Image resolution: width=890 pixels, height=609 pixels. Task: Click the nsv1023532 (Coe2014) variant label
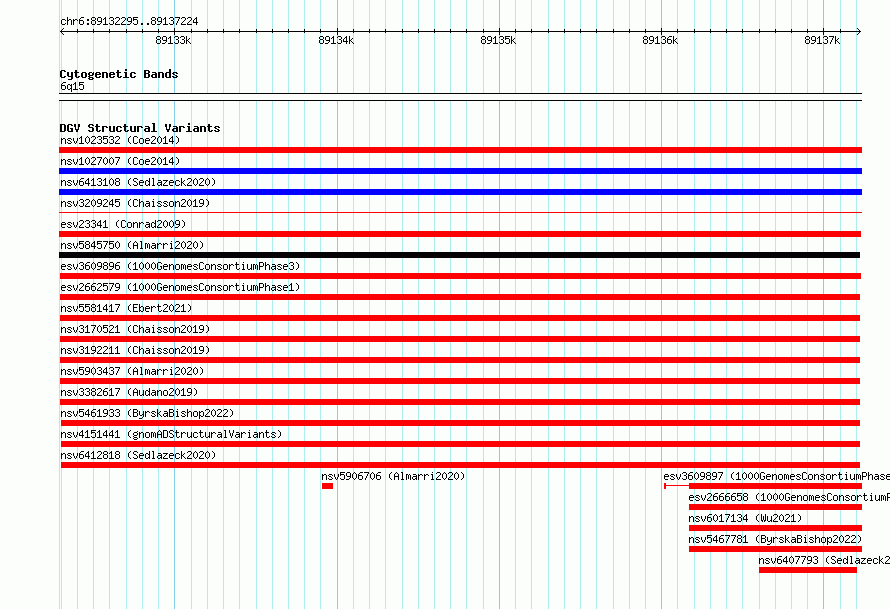[120, 140]
